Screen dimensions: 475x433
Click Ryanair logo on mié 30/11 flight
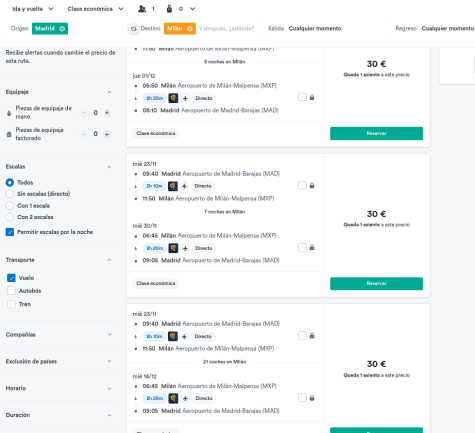click(173, 248)
